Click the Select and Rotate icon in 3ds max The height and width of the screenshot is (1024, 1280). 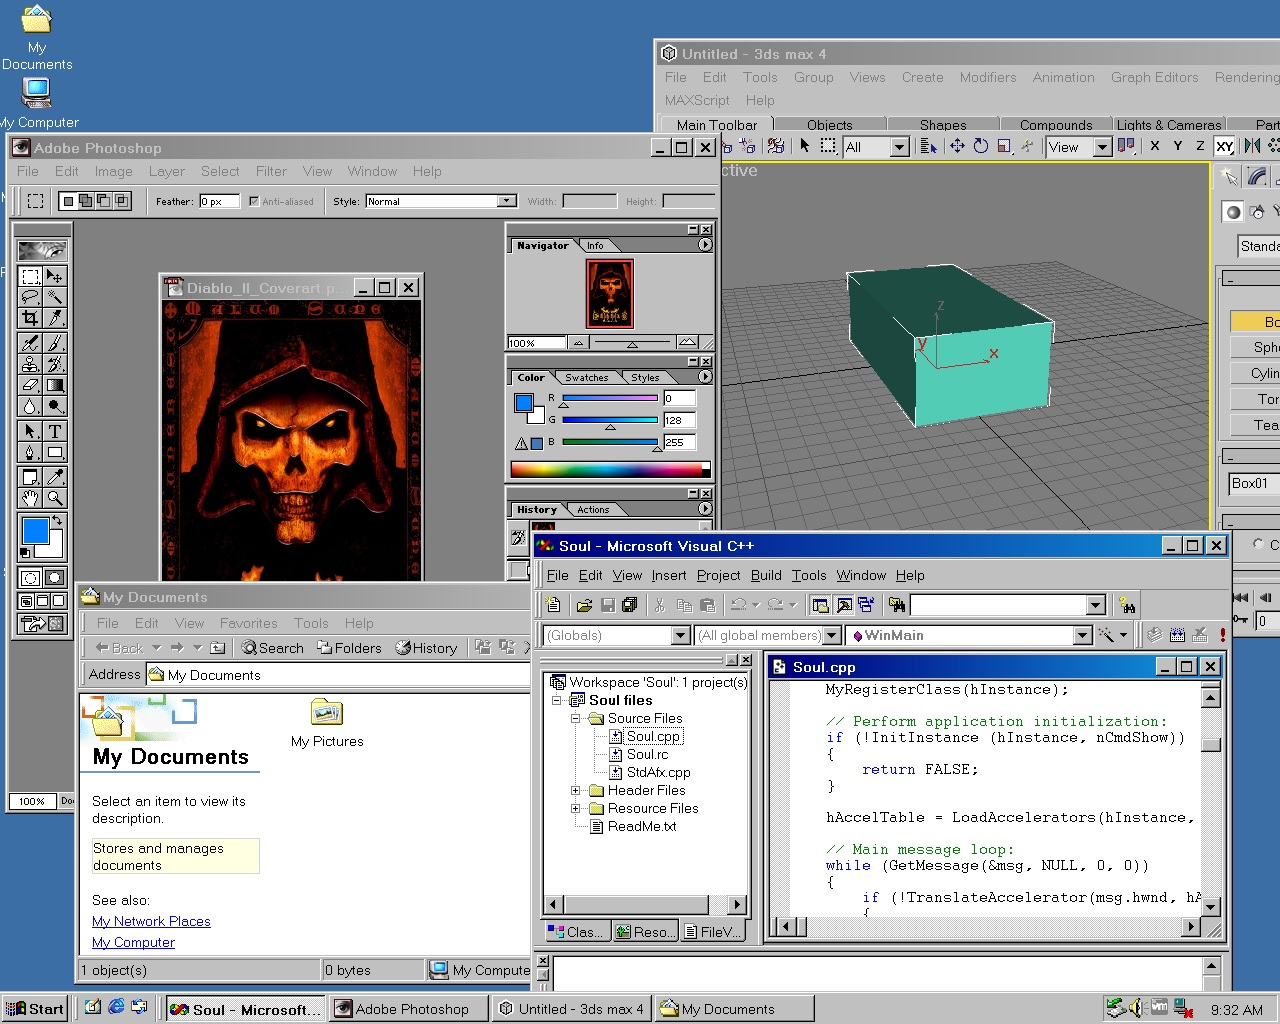[981, 146]
